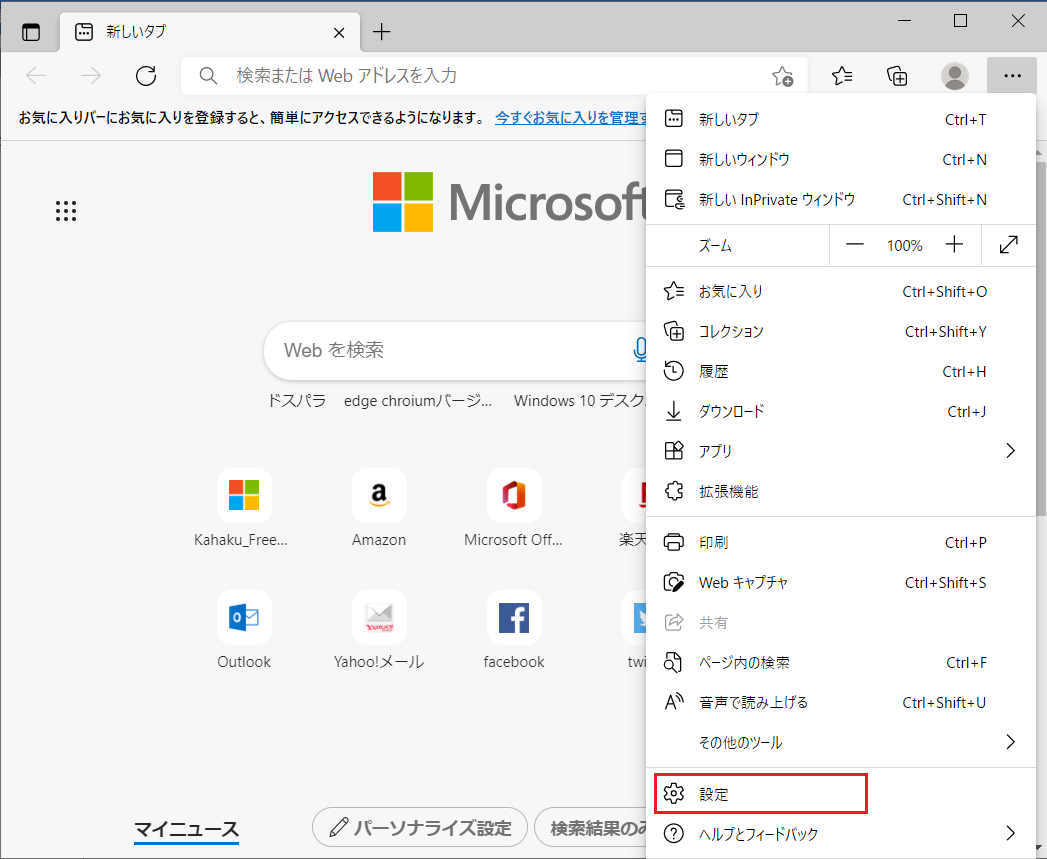Click the address bar input field

click(x=494, y=75)
